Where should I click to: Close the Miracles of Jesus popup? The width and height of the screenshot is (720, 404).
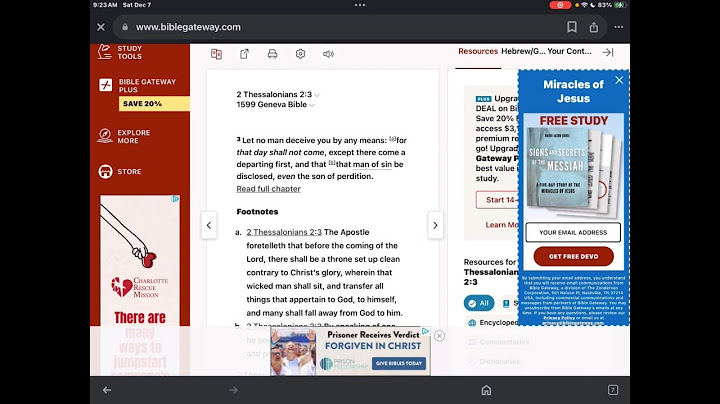(x=619, y=80)
